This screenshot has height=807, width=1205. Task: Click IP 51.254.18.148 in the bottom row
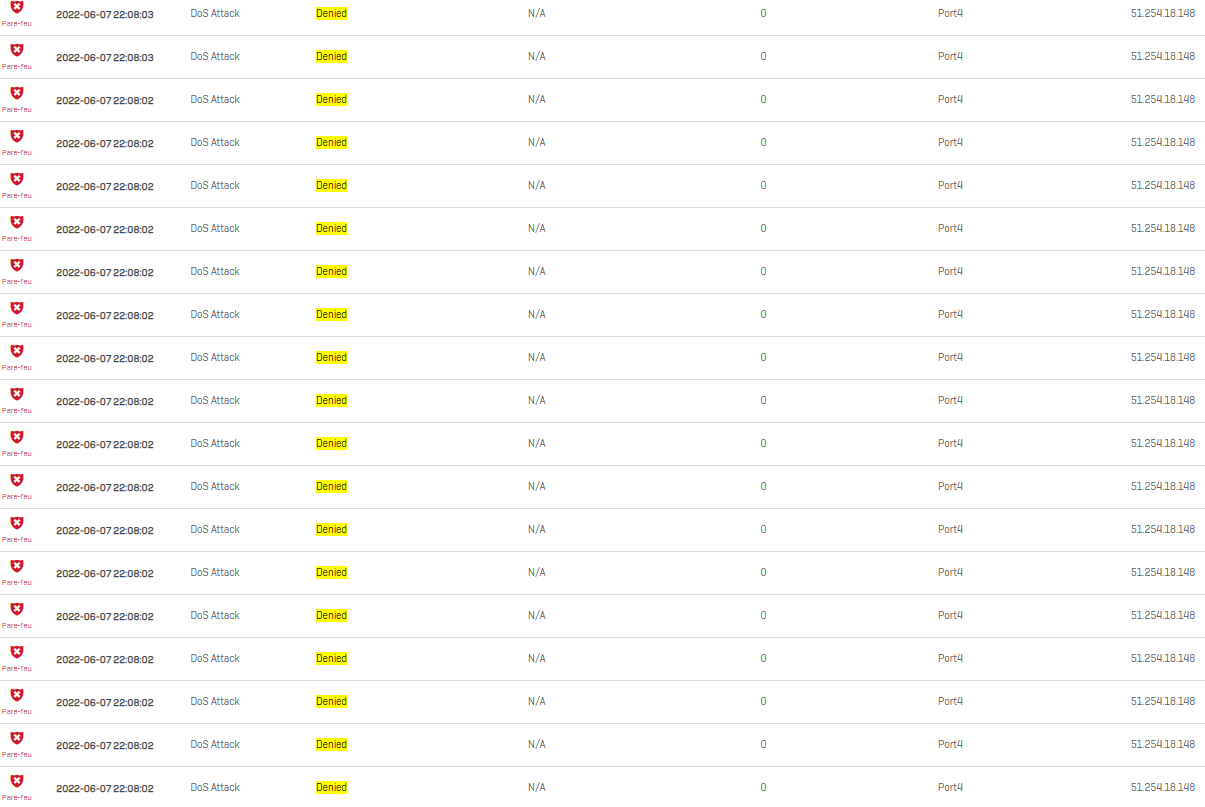point(1163,788)
